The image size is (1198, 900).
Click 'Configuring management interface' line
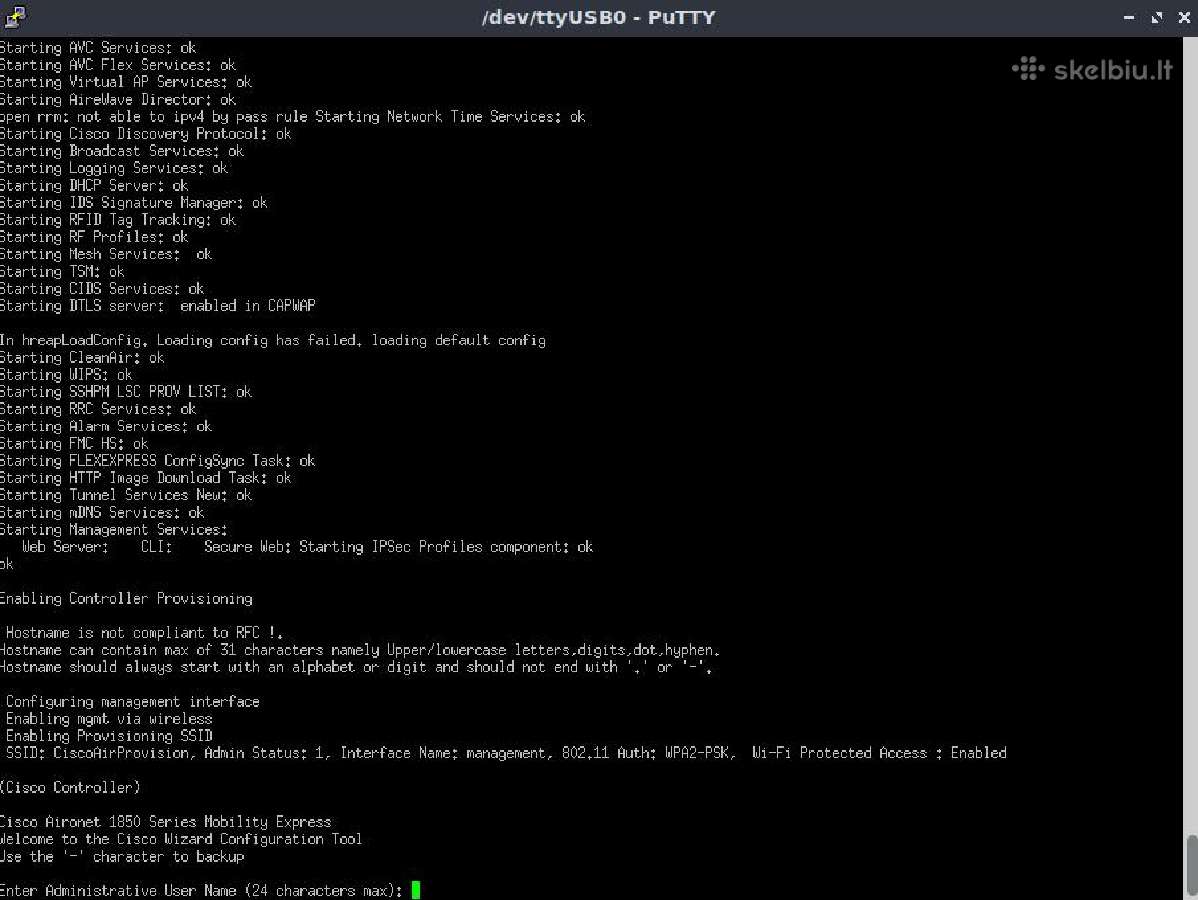133,701
